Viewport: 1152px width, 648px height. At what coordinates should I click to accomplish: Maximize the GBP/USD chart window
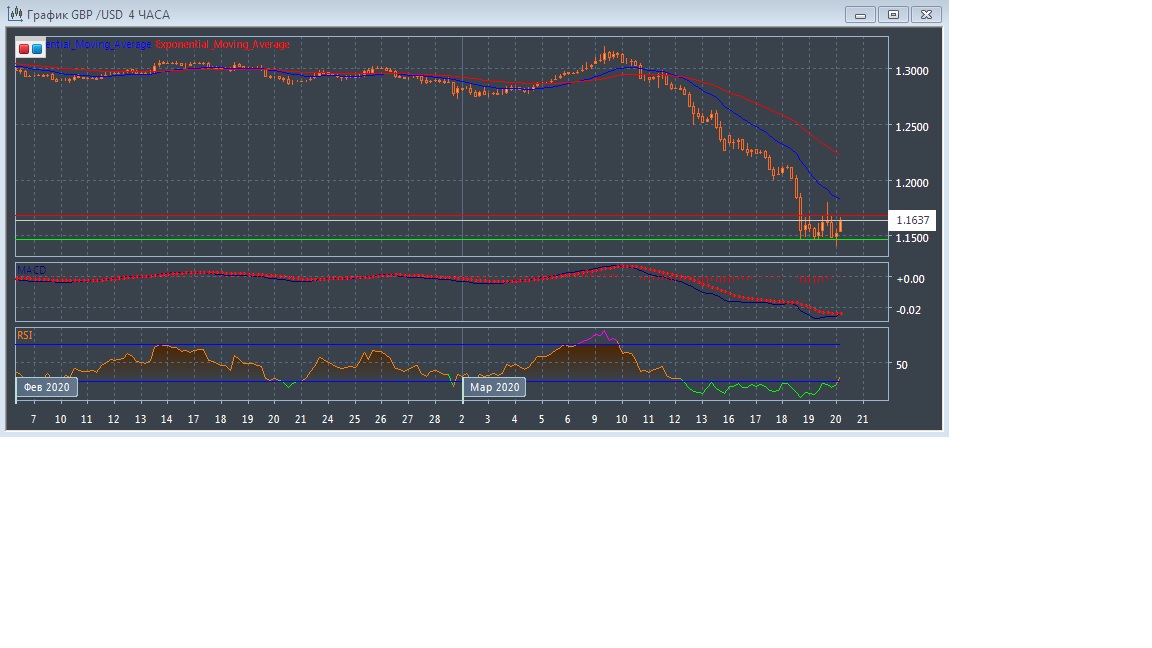coord(893,14)
